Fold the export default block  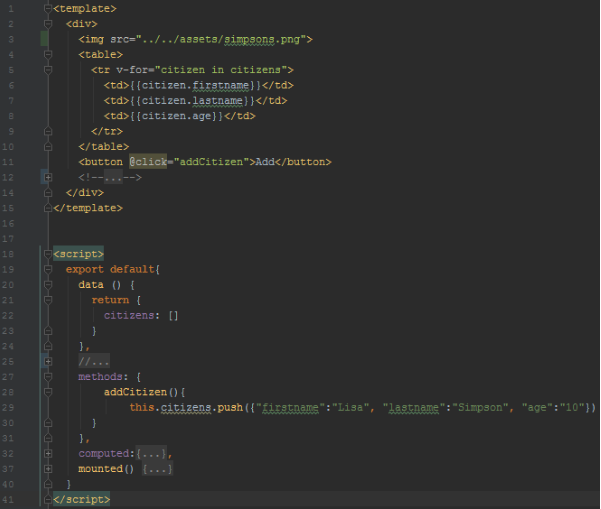pyautogui.click(x=47, y=270)
